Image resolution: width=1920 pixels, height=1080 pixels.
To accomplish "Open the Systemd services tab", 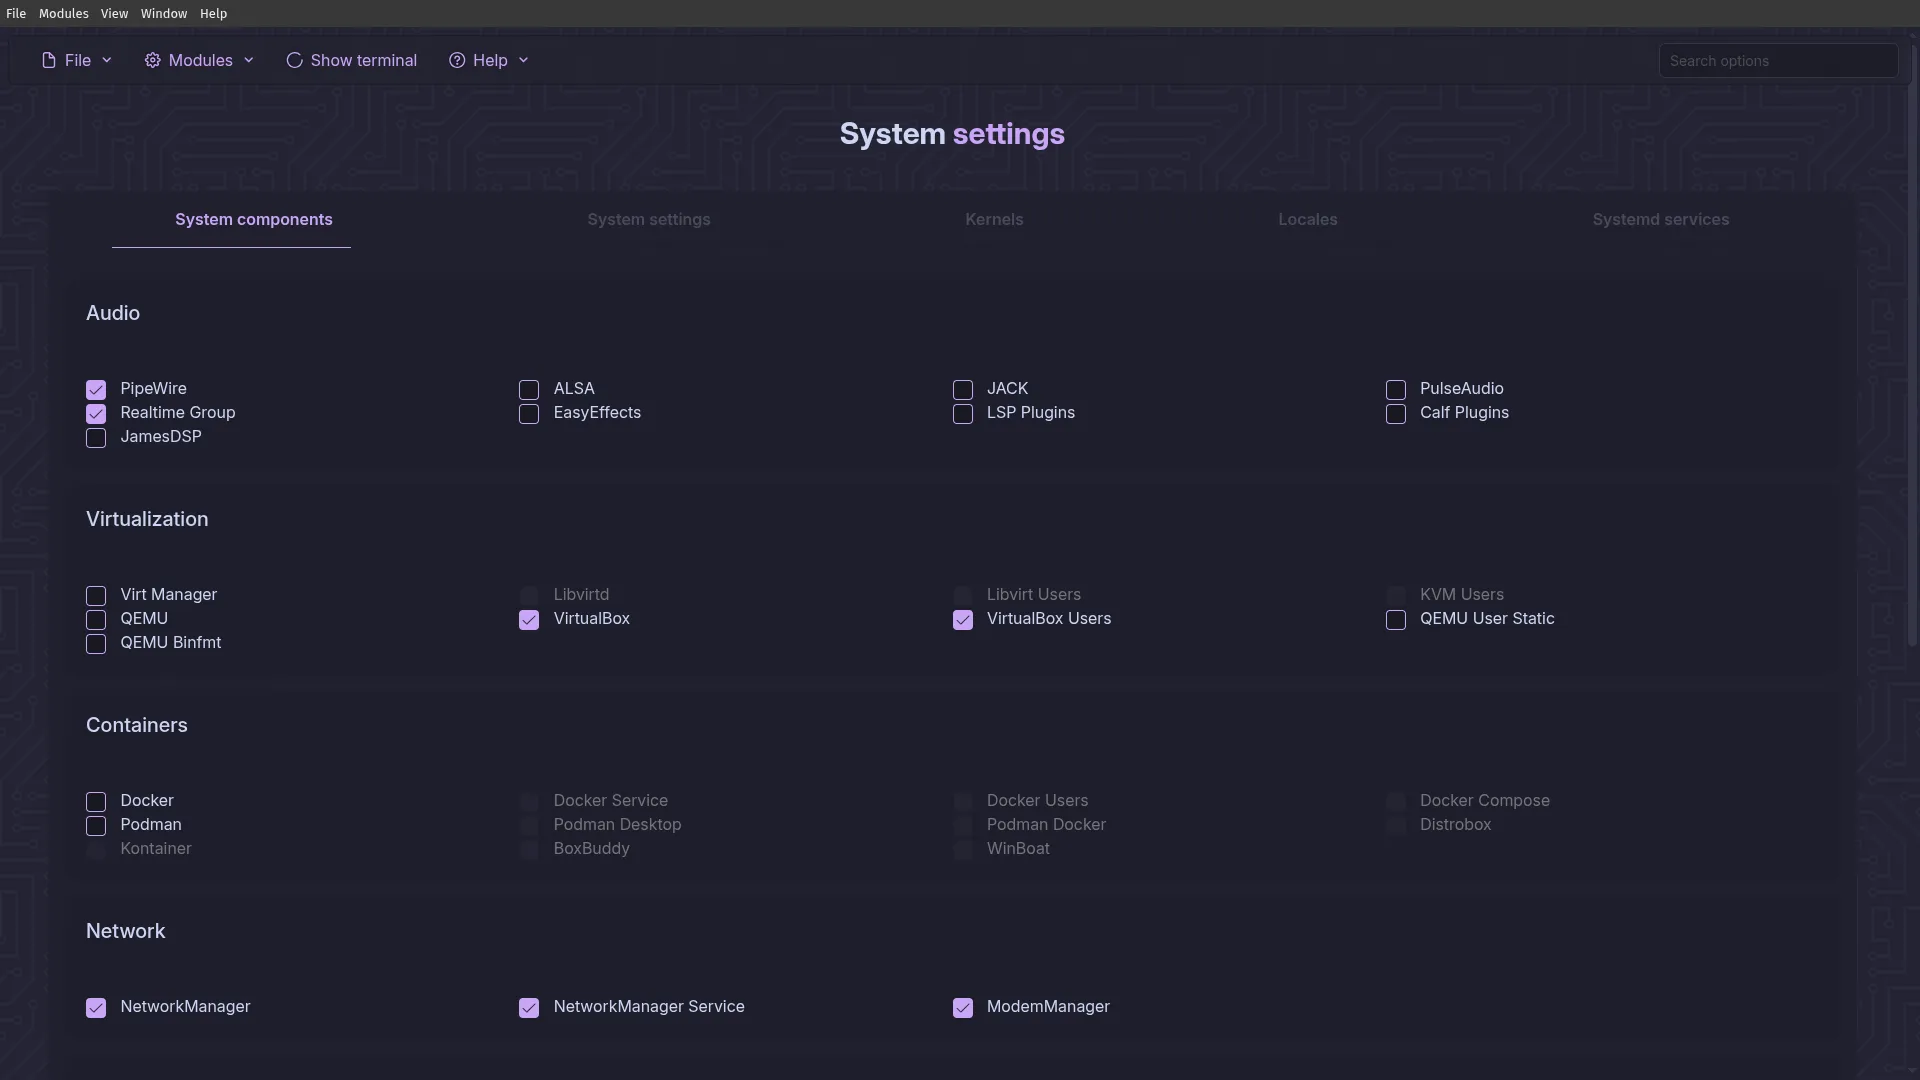I will click(x=1661, y=220).
